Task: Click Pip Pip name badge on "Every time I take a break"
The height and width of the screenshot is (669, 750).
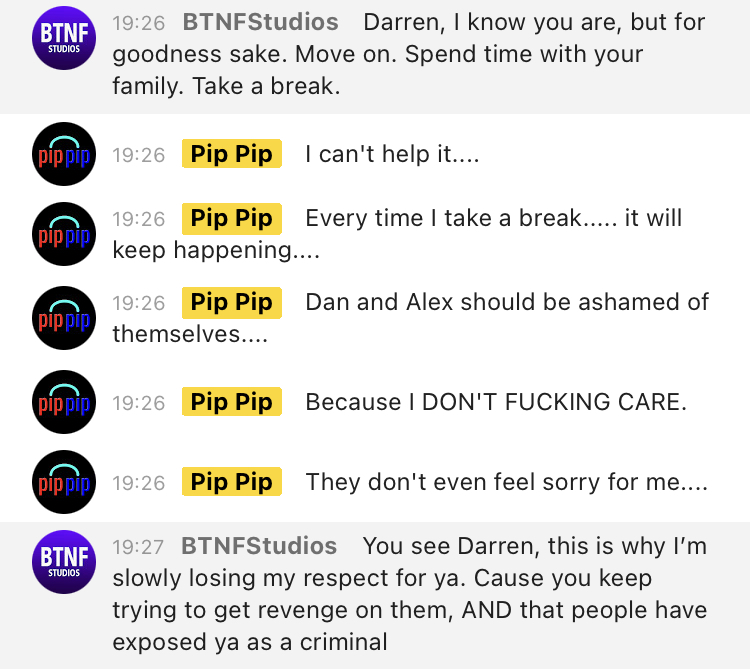Action: pyautogui.click(x=232, y=219)
